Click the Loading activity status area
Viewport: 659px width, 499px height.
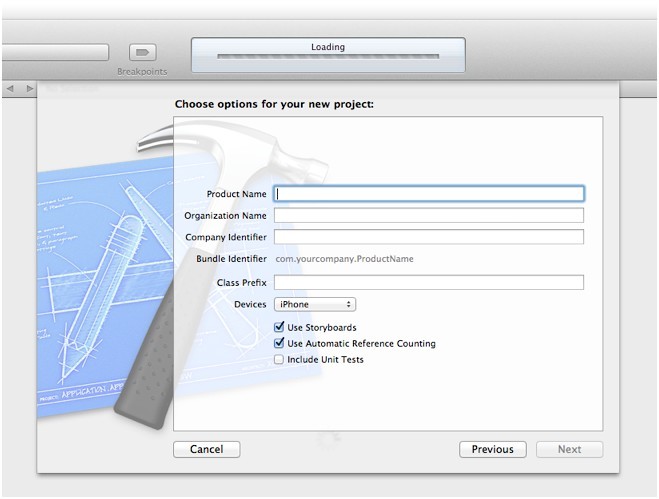click(328, 47)
